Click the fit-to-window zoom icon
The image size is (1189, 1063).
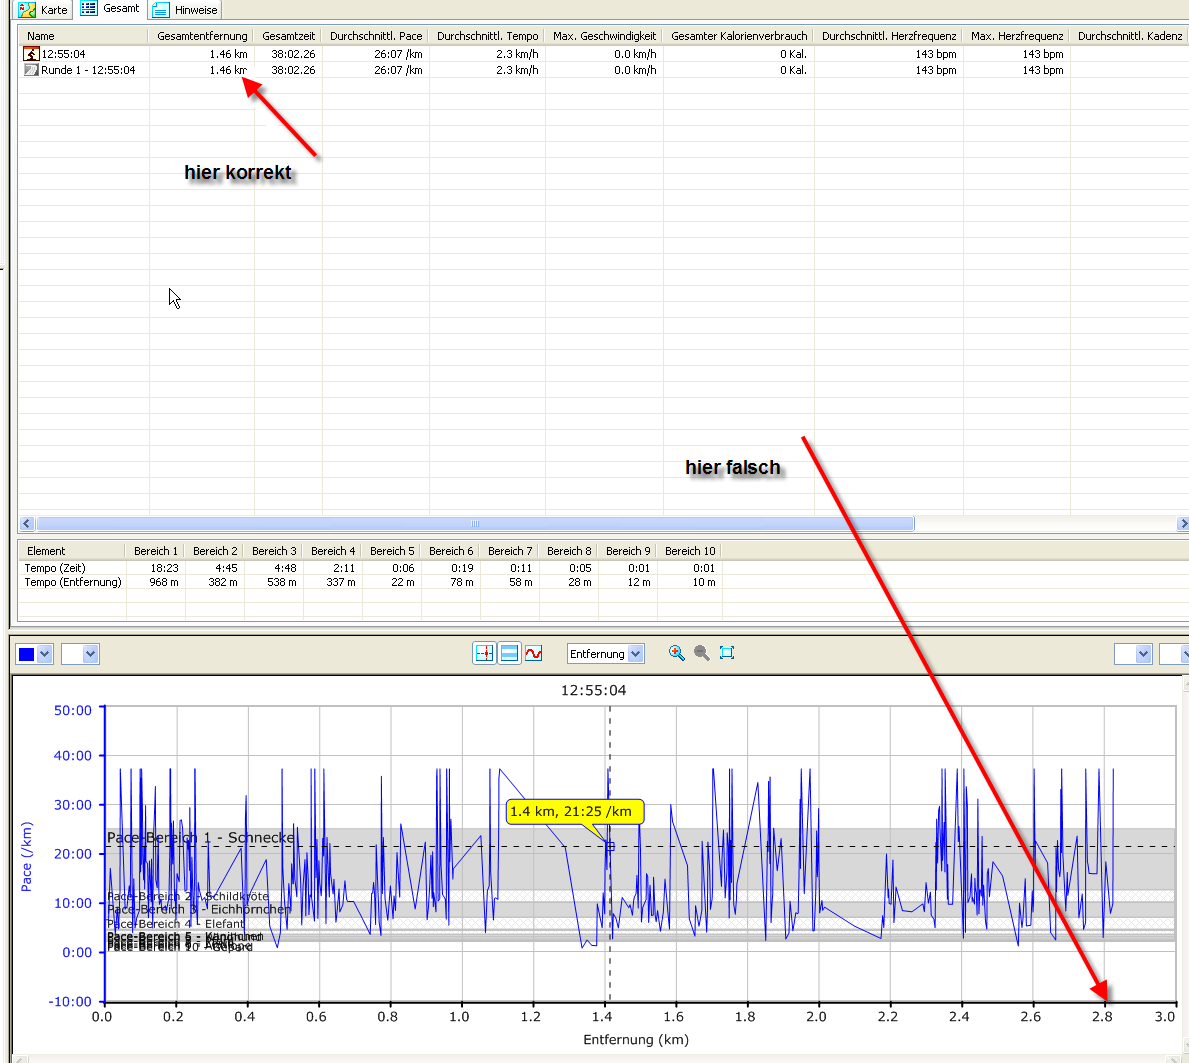(727, 653)
